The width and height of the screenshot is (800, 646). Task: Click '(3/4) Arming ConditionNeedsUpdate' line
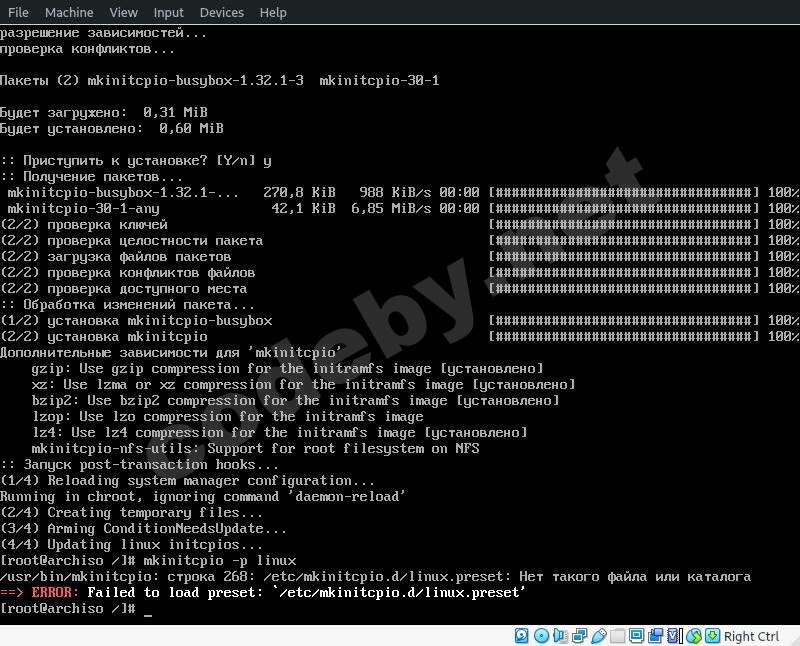pyautogui.click(x=143, y=529)
